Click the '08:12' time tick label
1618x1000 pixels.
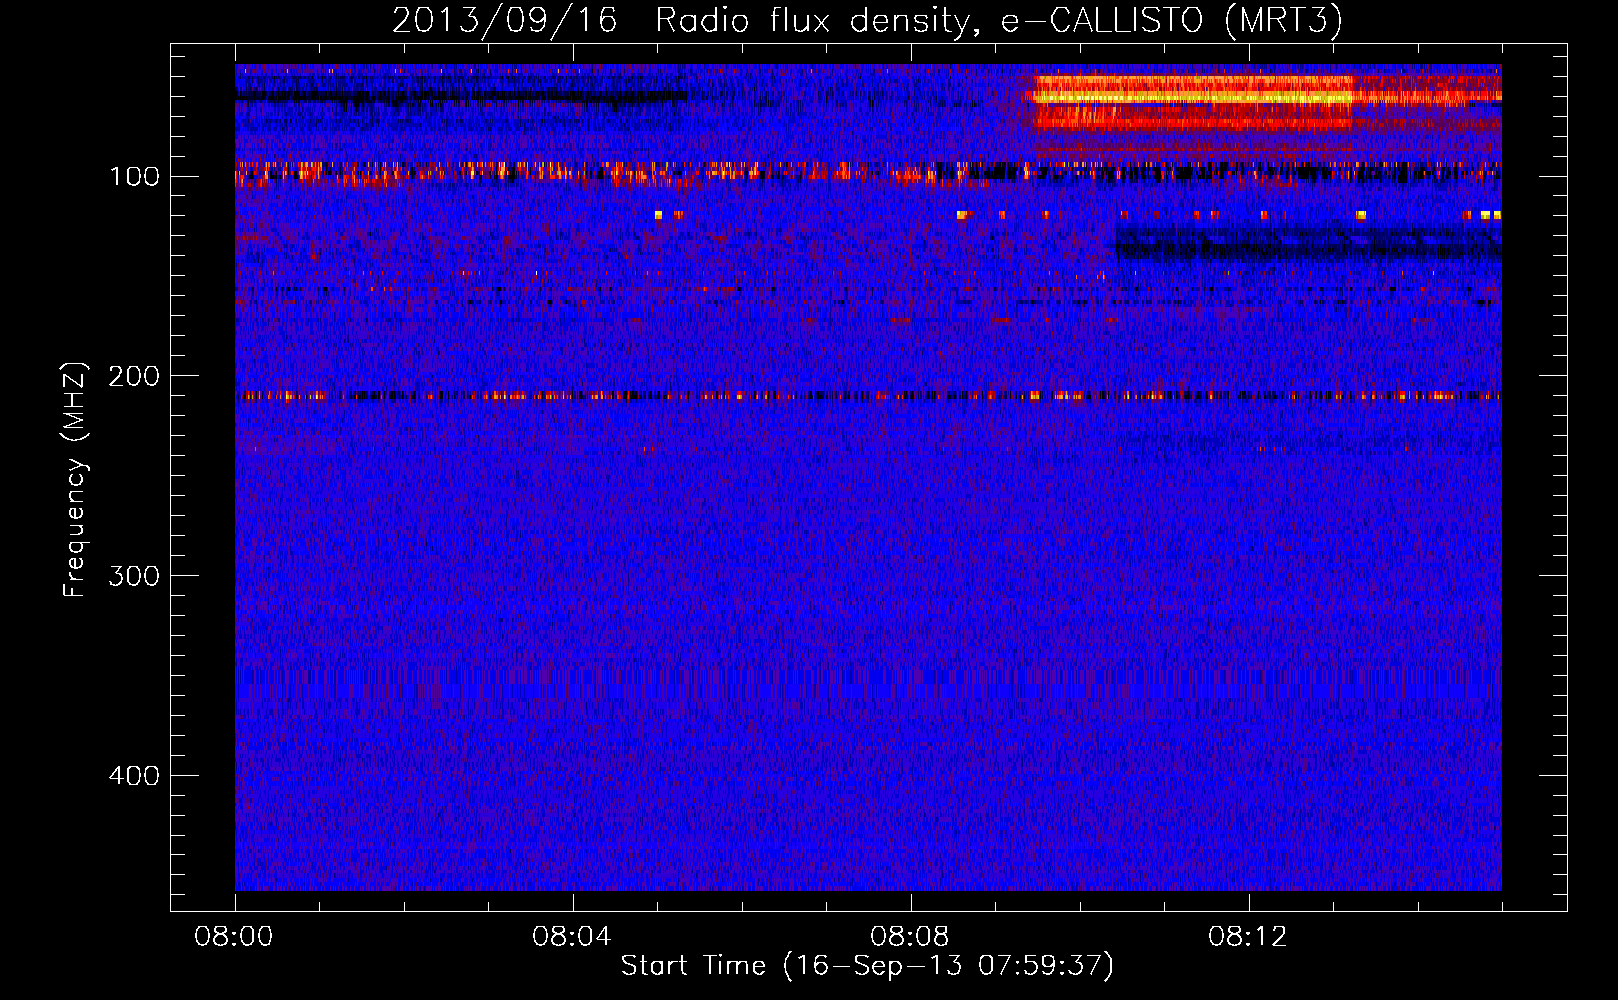(x=1248, y=937)
